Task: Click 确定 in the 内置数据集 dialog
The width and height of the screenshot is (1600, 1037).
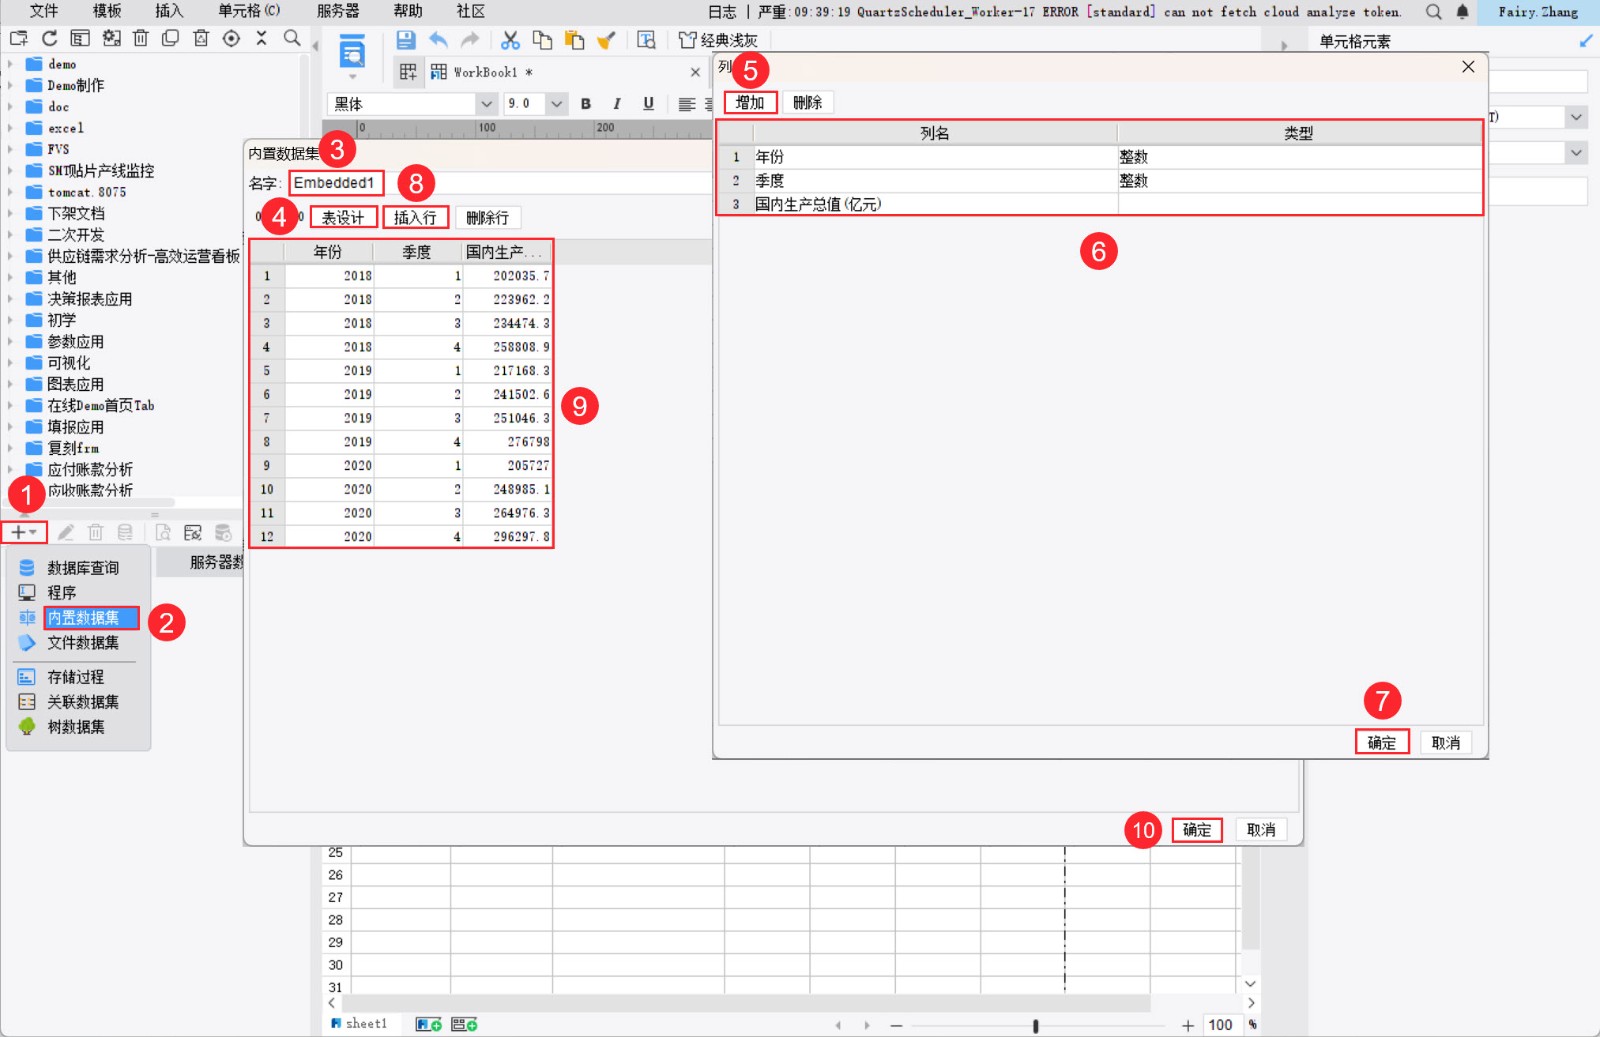Action: click(x=1197, y=830)
